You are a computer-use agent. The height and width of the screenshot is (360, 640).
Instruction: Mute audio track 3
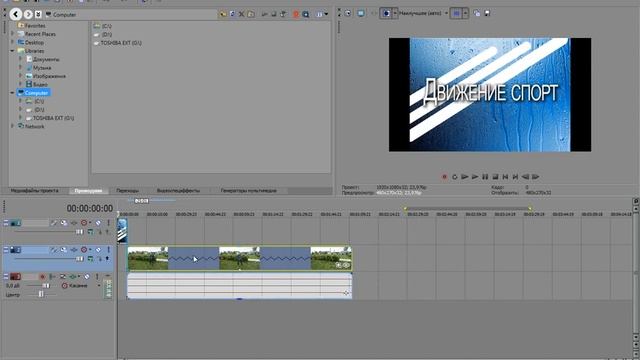pyautogui.click(x=87, y=277)
